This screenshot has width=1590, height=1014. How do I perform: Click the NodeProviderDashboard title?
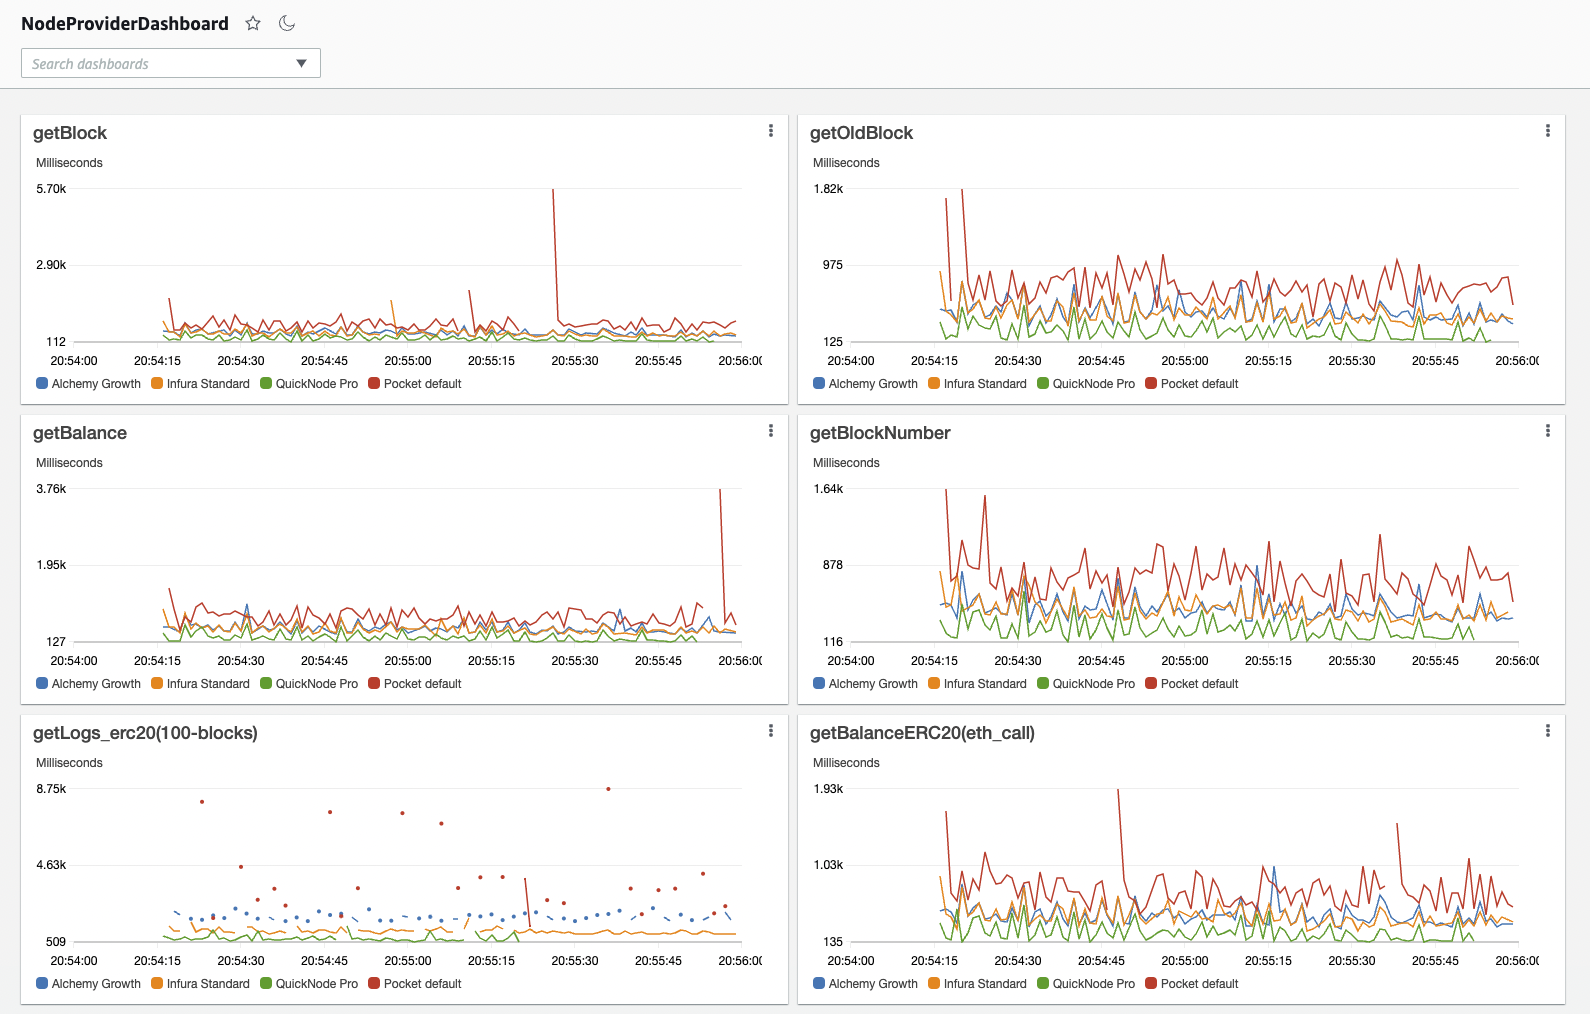click(125, 23)
